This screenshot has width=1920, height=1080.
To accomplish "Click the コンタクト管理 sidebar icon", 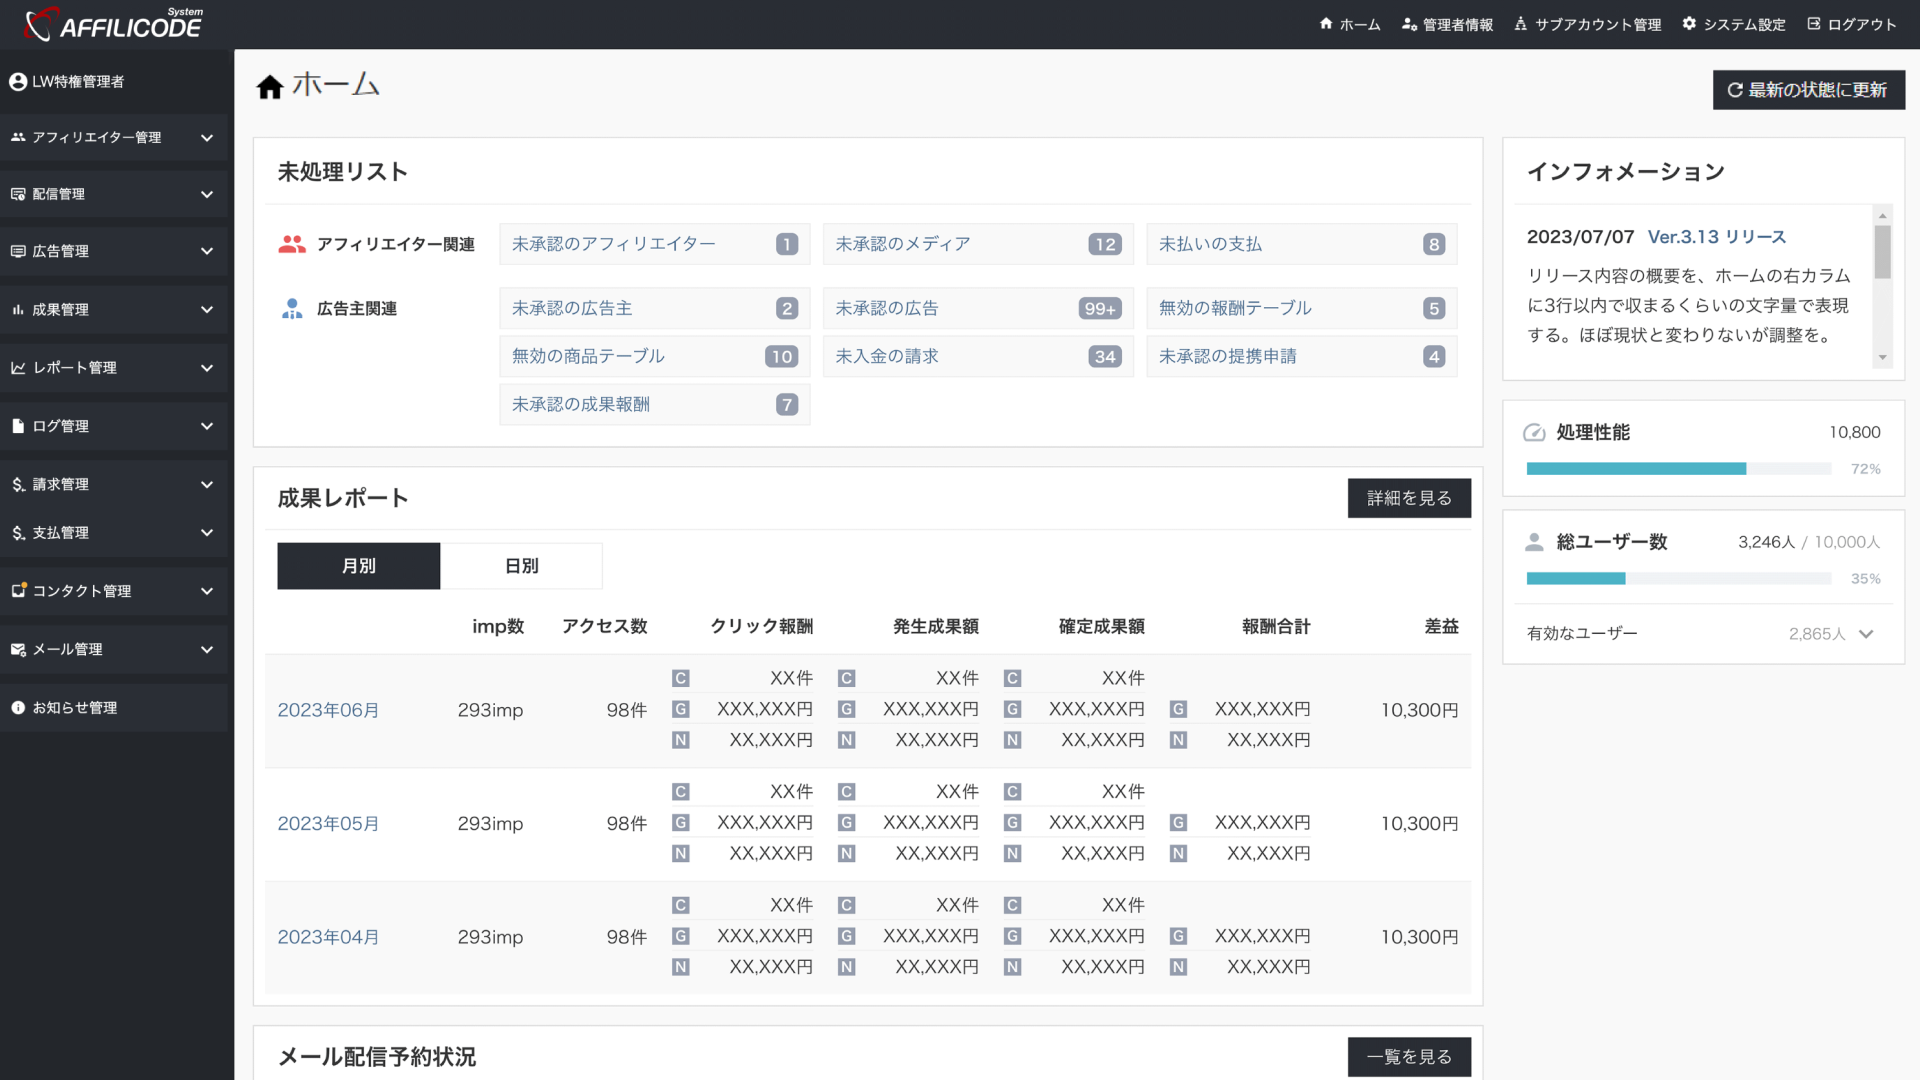I will point(18,590).
